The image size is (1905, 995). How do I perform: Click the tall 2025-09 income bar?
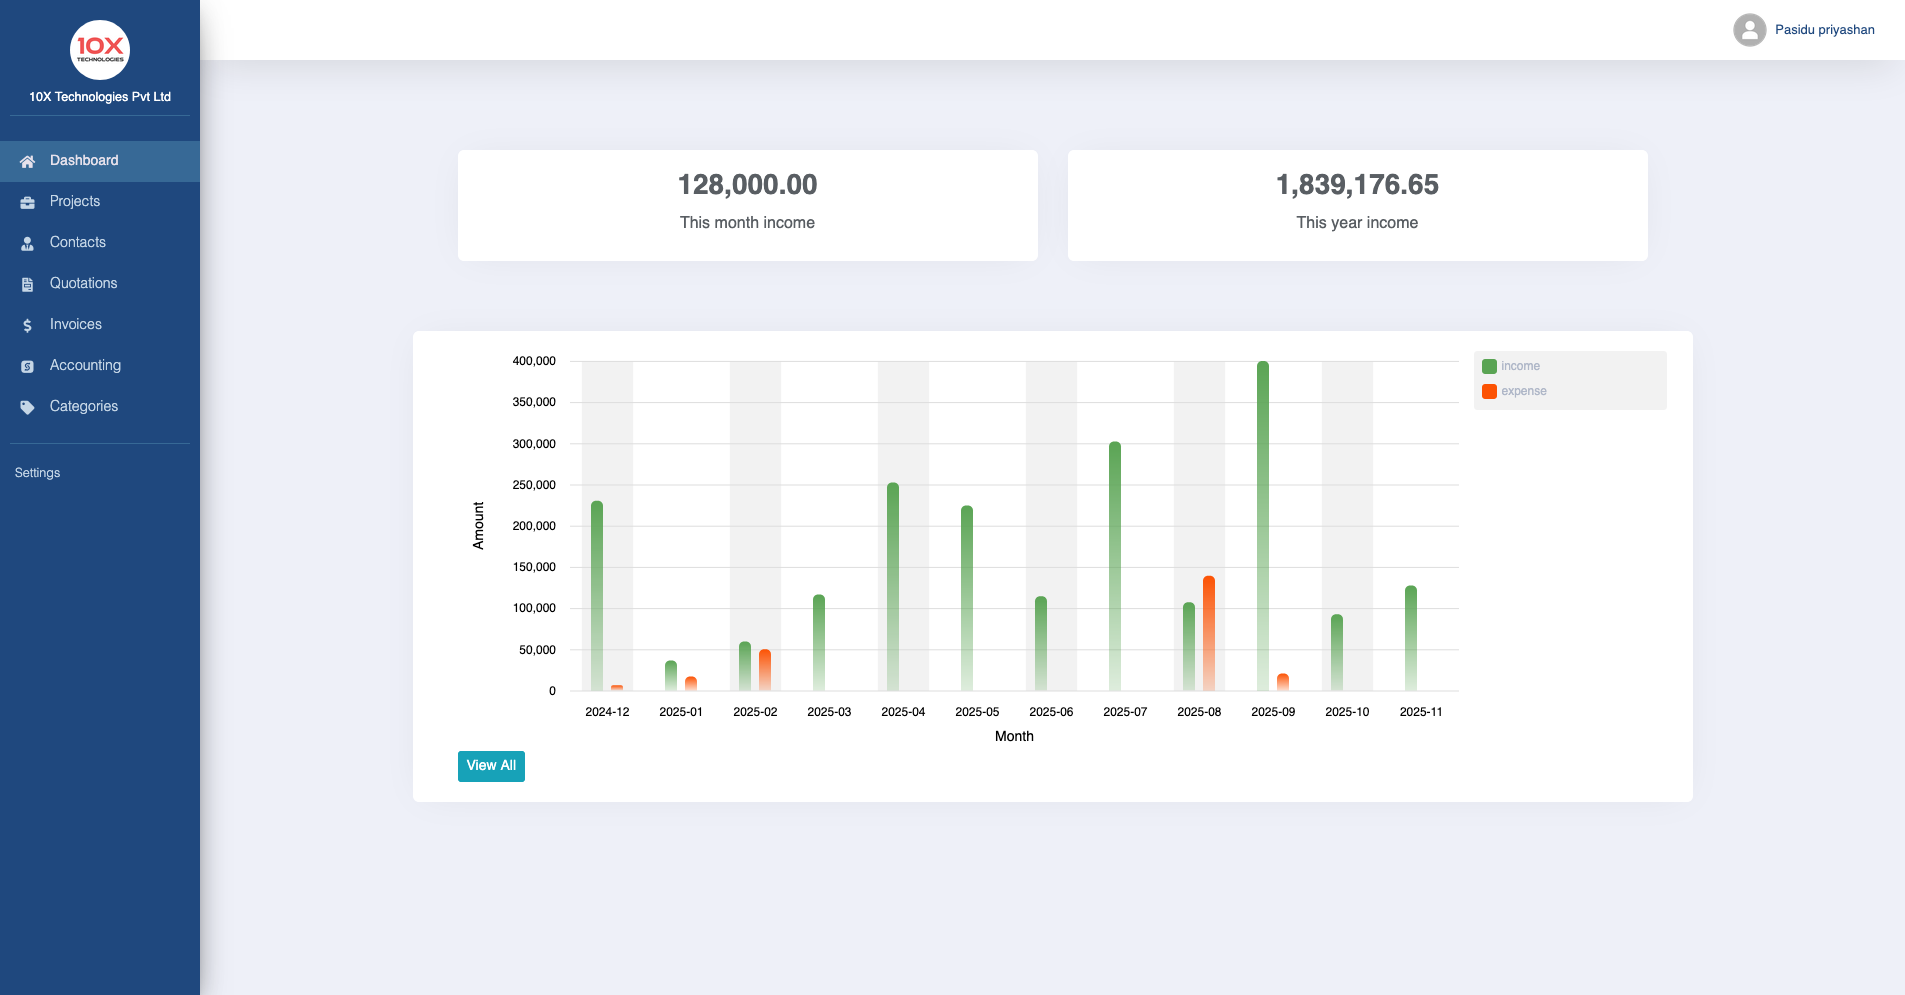pos(1261,520)
